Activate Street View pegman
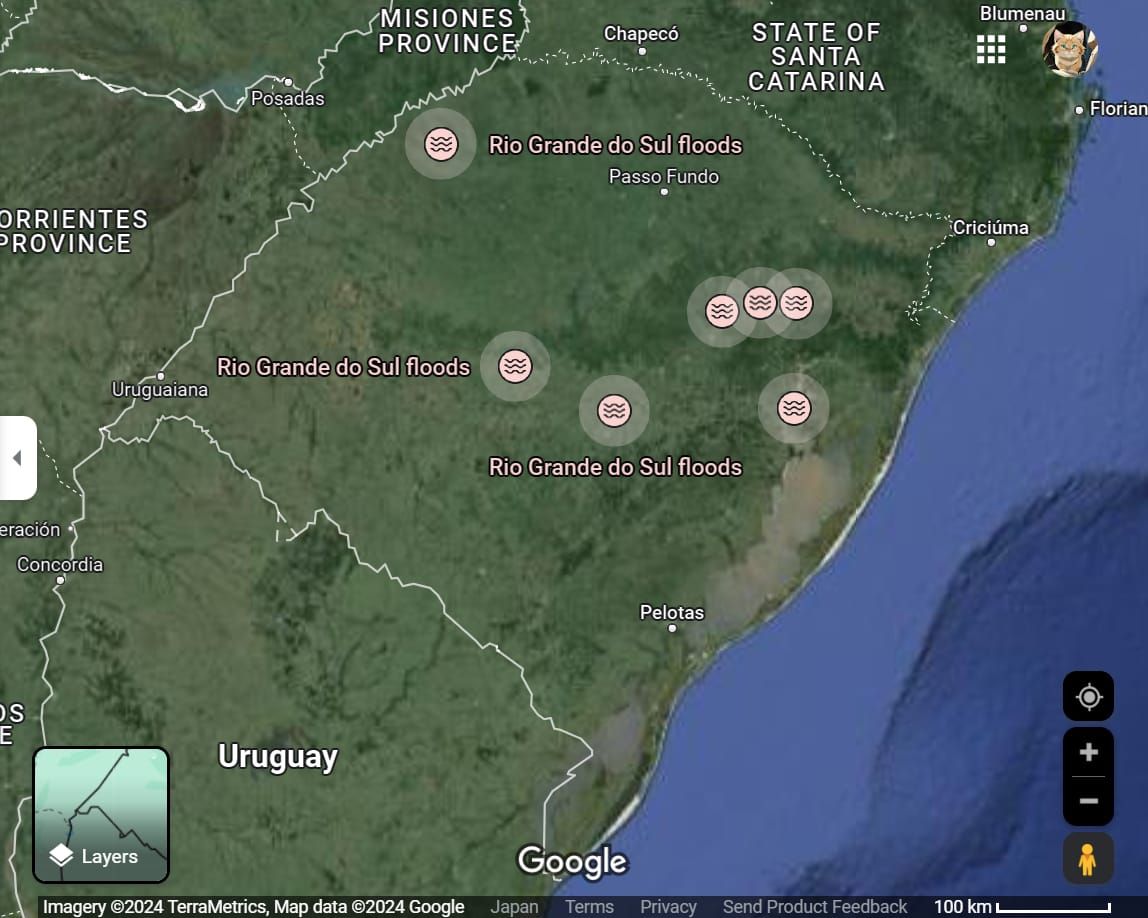The height and width of the screenshot is (918, 1148). (x=1088, y=858)
